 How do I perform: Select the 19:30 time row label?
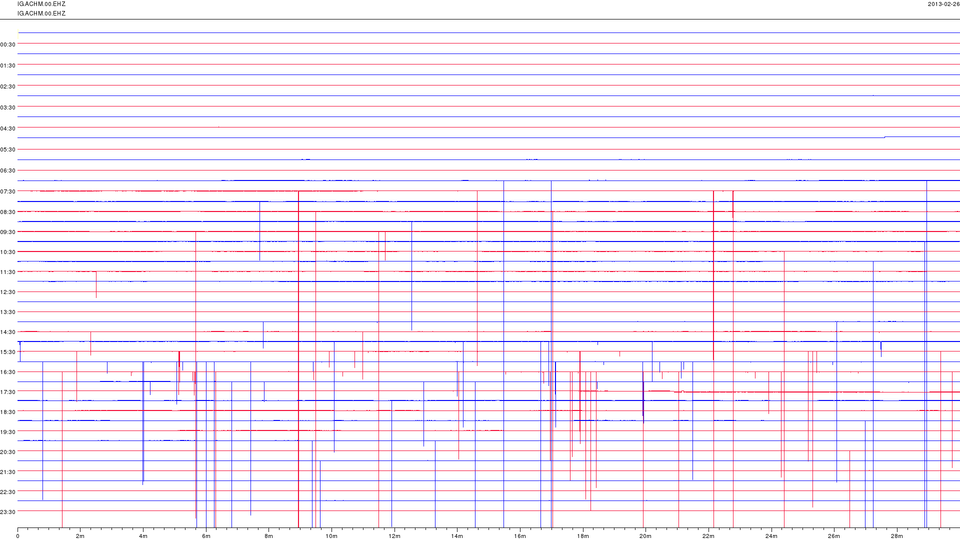(8, 432)
